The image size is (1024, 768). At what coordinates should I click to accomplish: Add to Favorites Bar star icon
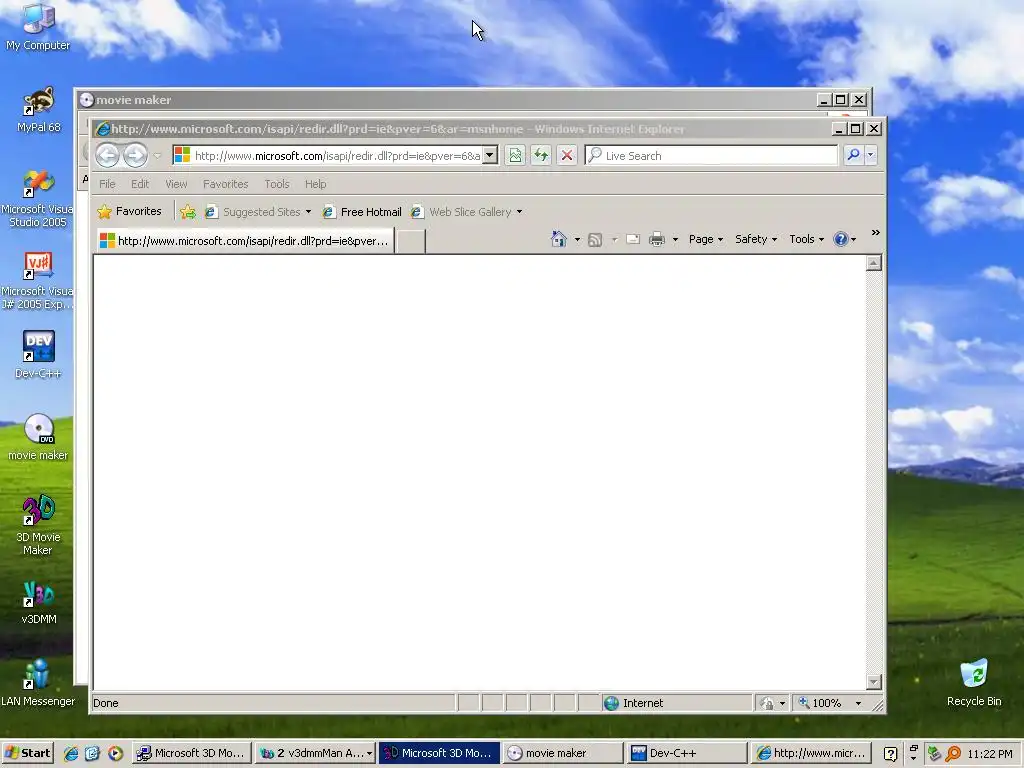pyautogui.click(x=188, y=212)
